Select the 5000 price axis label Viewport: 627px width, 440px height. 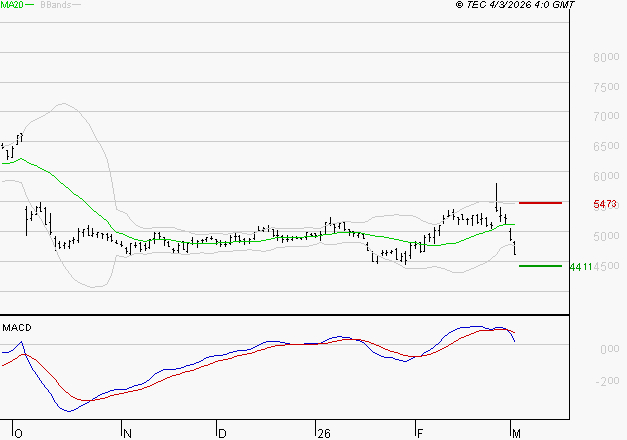(x=606, y=236)
